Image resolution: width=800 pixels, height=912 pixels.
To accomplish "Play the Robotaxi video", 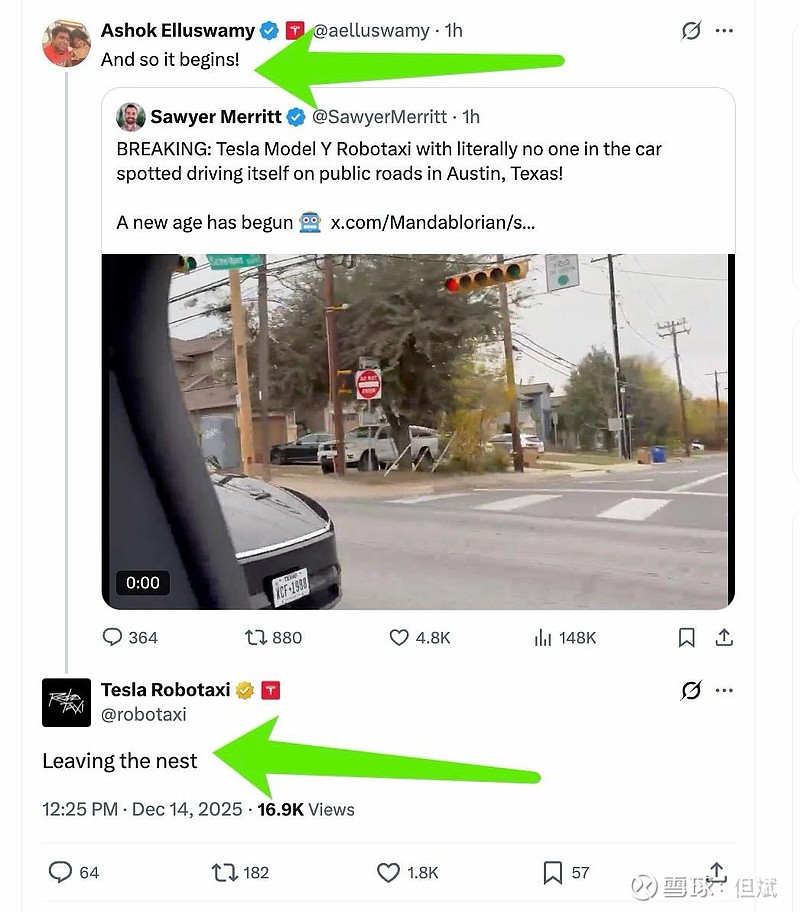I will [x=418, y=431].
